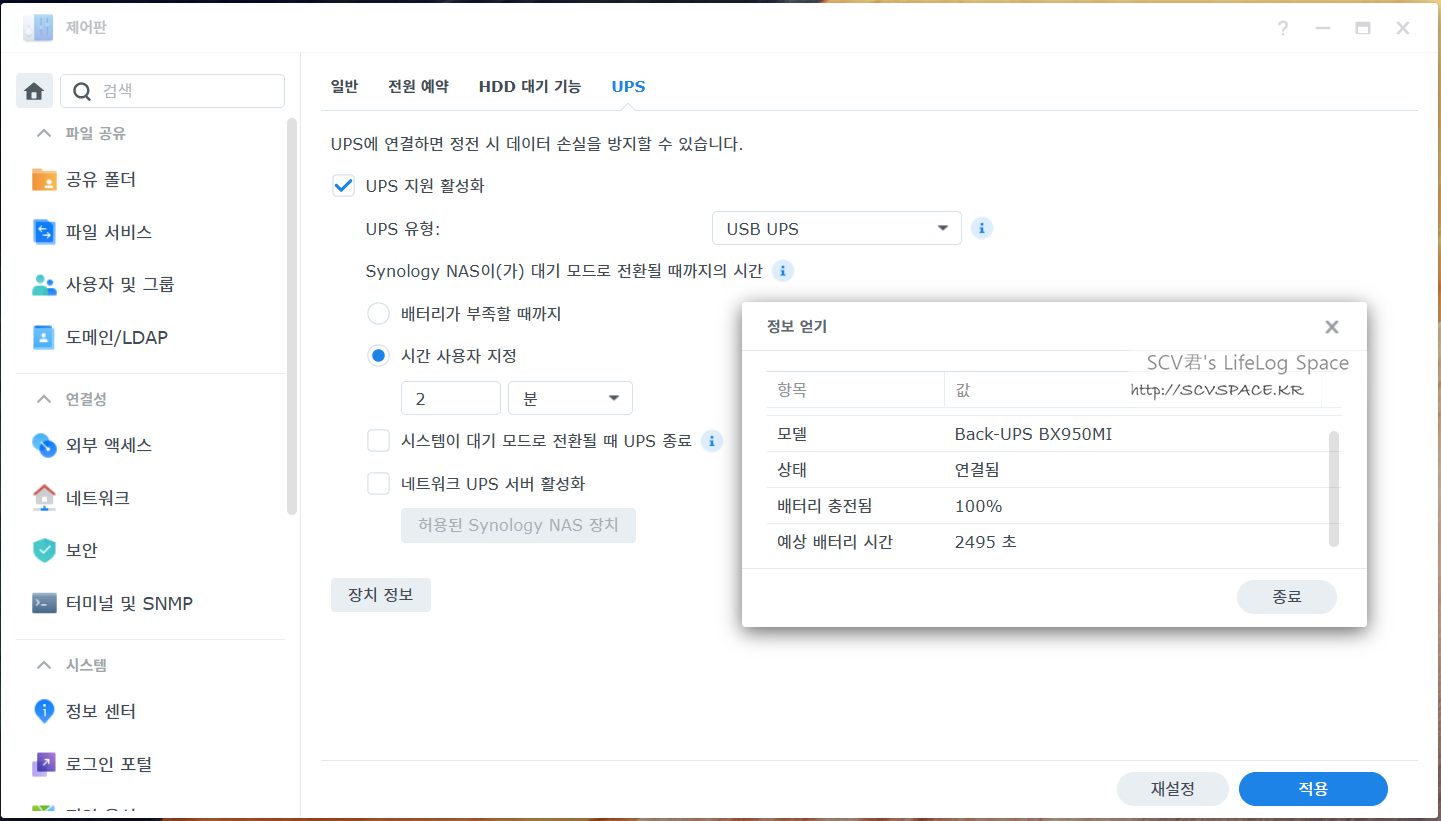Click the 장치 정보 button
This screenshot has width=1441, height=821.
(380, 594)
